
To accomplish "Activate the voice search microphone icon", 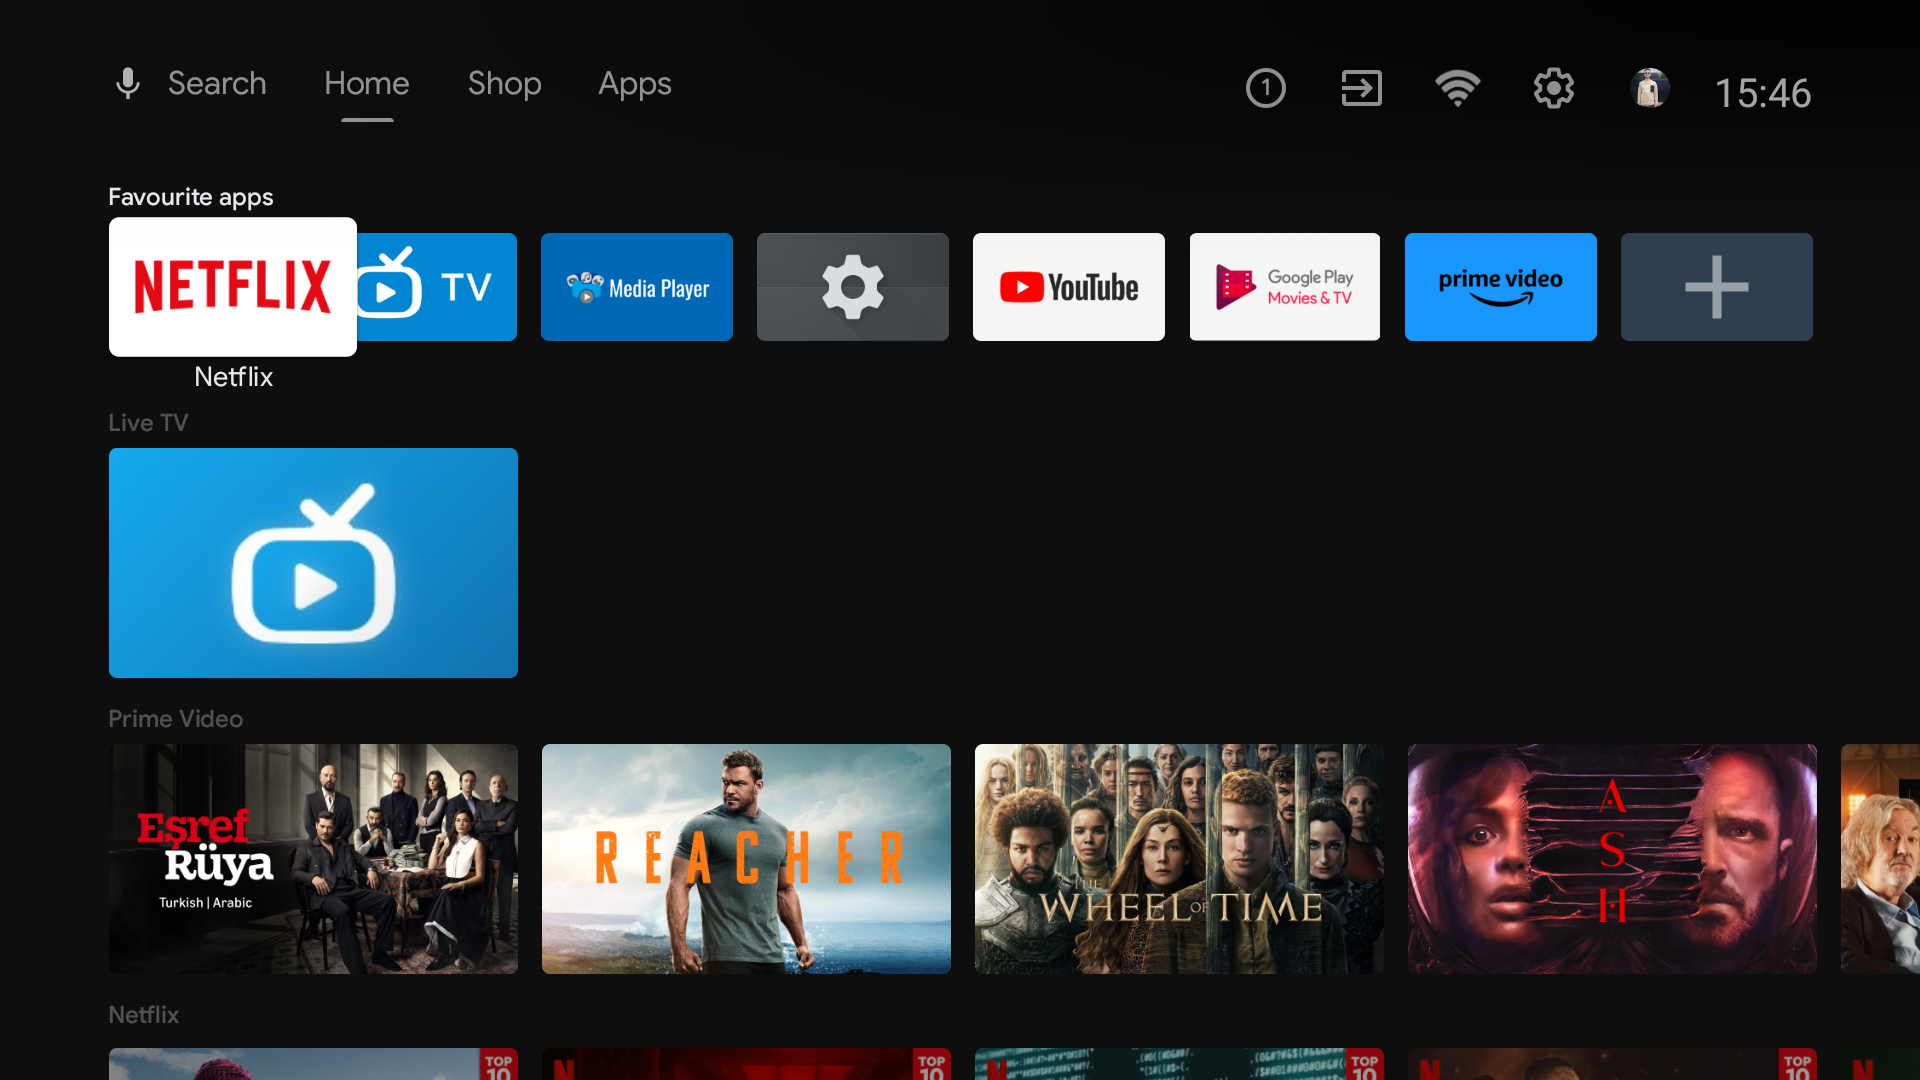I will click(127, 84).
